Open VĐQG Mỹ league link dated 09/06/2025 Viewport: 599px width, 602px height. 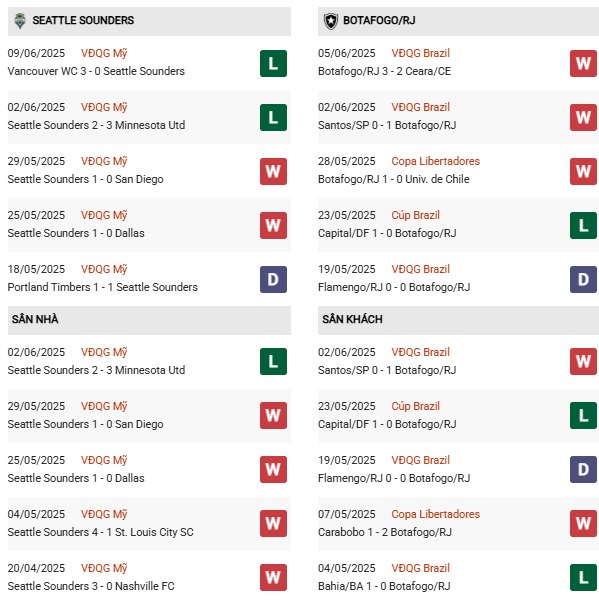coord(104,53)
